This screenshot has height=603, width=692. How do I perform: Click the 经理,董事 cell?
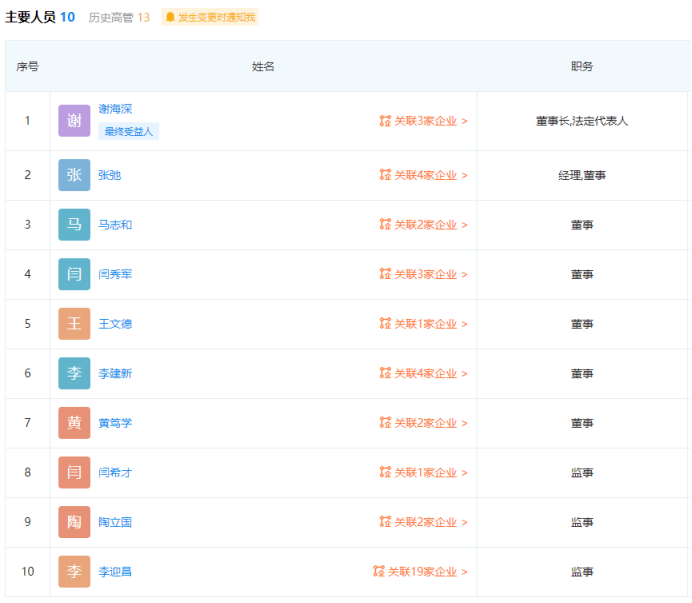(x=582, y=175)
